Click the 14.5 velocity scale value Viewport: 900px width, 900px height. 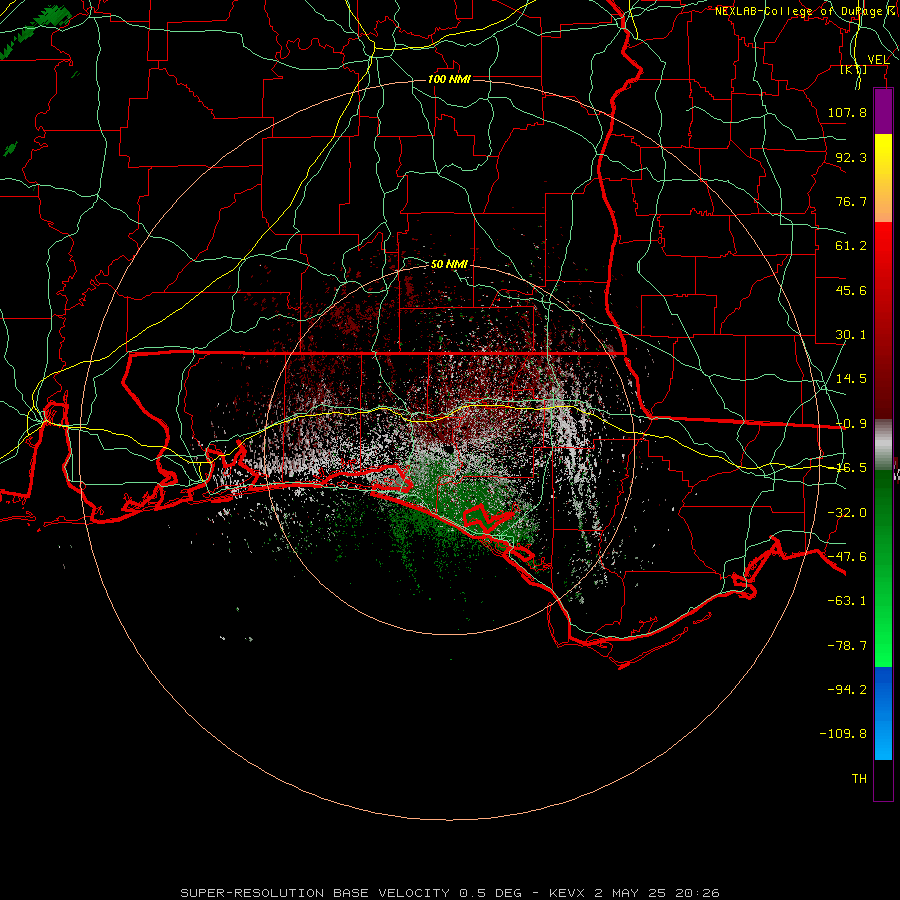(x=851, y=379)
